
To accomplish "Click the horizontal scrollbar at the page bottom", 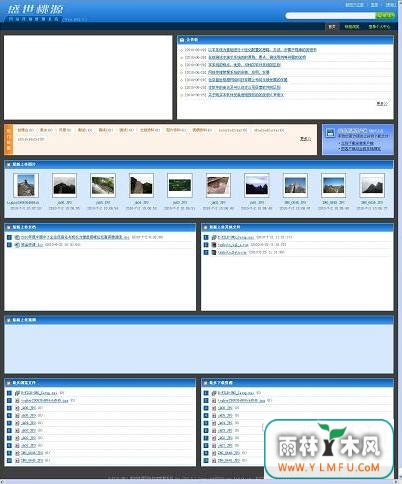I will (x=199, y=482).
